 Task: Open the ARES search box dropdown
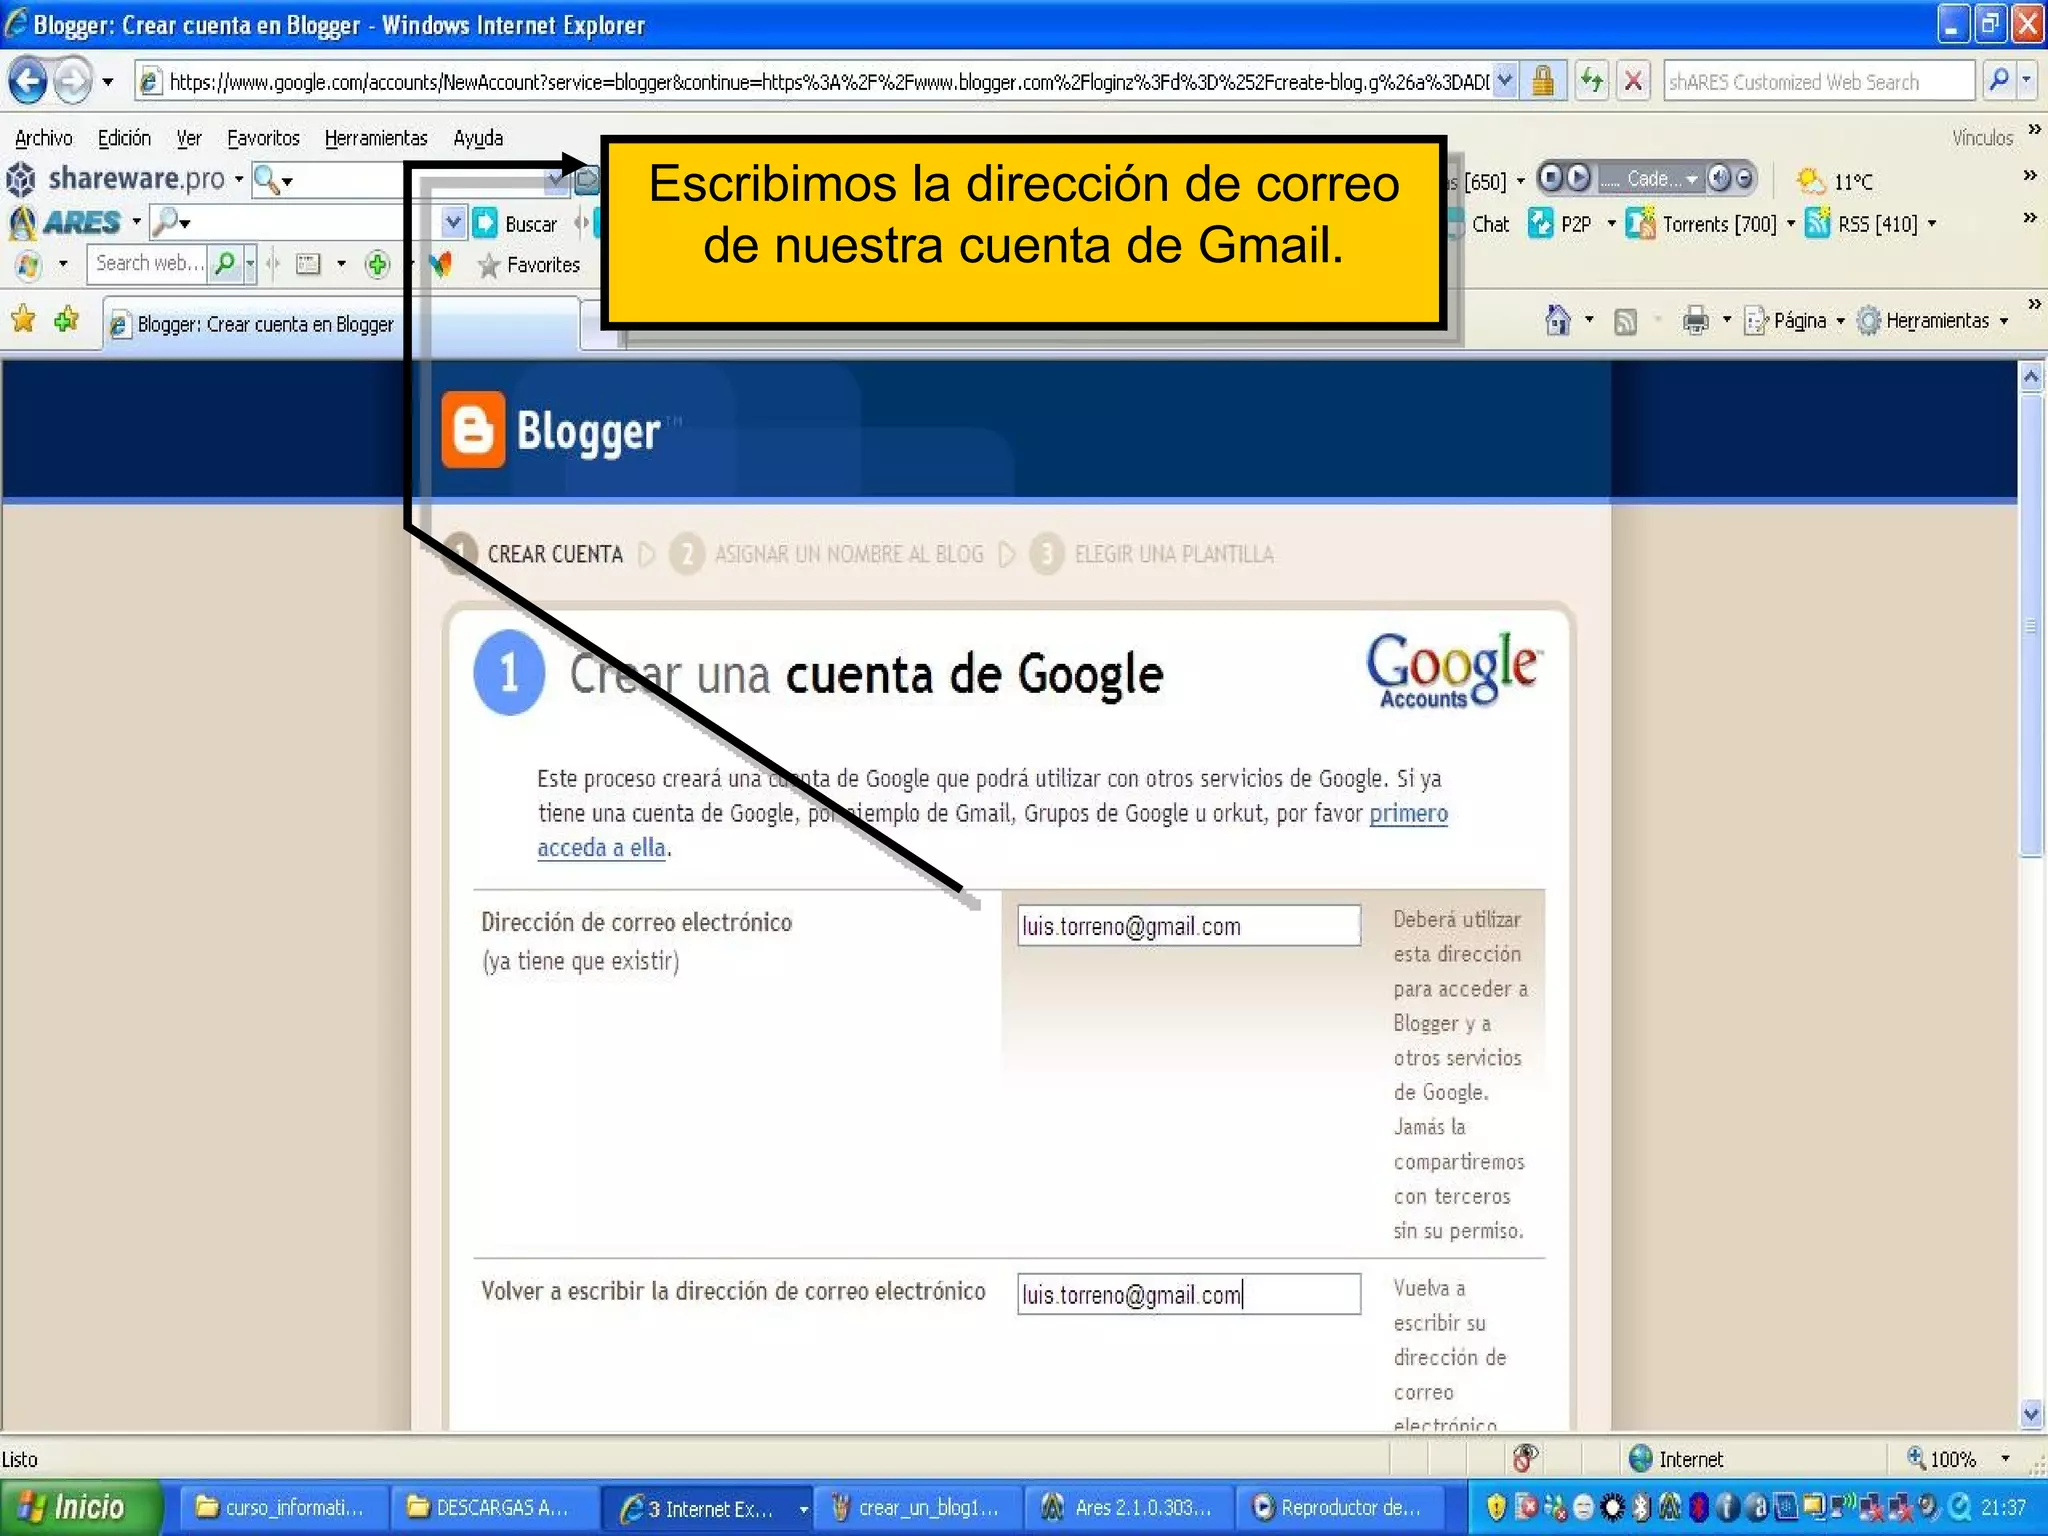click(x=454, y=222)
